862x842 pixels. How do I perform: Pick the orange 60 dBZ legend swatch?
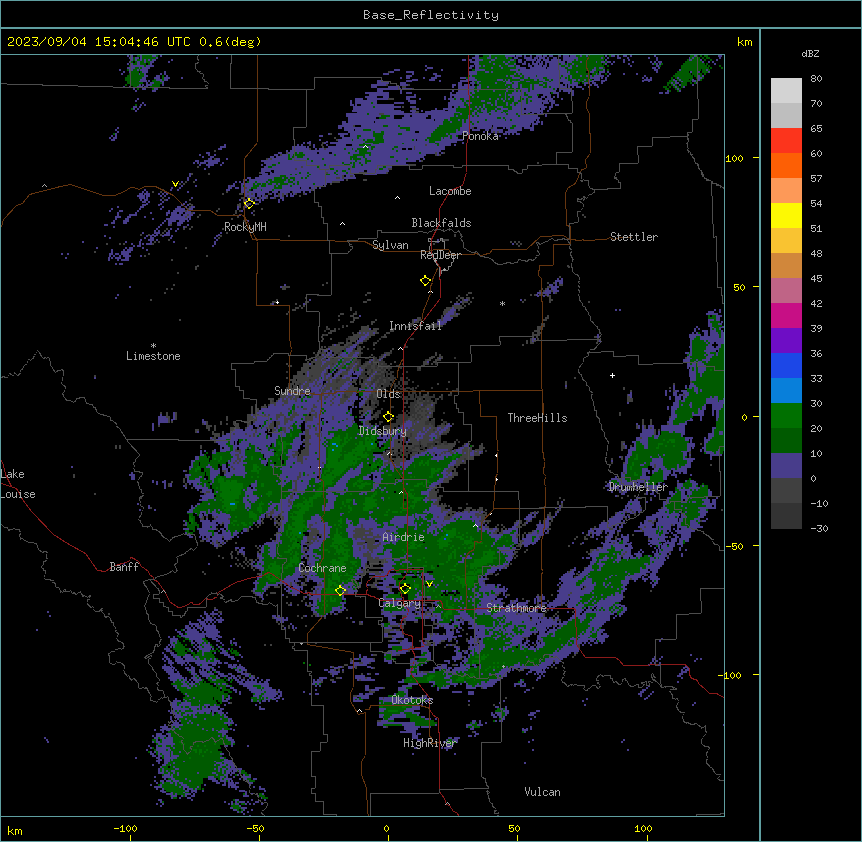tap(786, 165)
